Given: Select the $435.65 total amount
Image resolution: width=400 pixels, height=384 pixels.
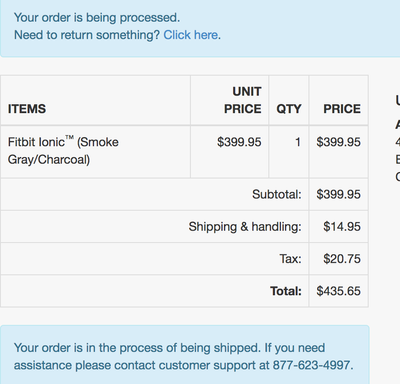Looking at the screenshot, I should click(x=338, y=291).
